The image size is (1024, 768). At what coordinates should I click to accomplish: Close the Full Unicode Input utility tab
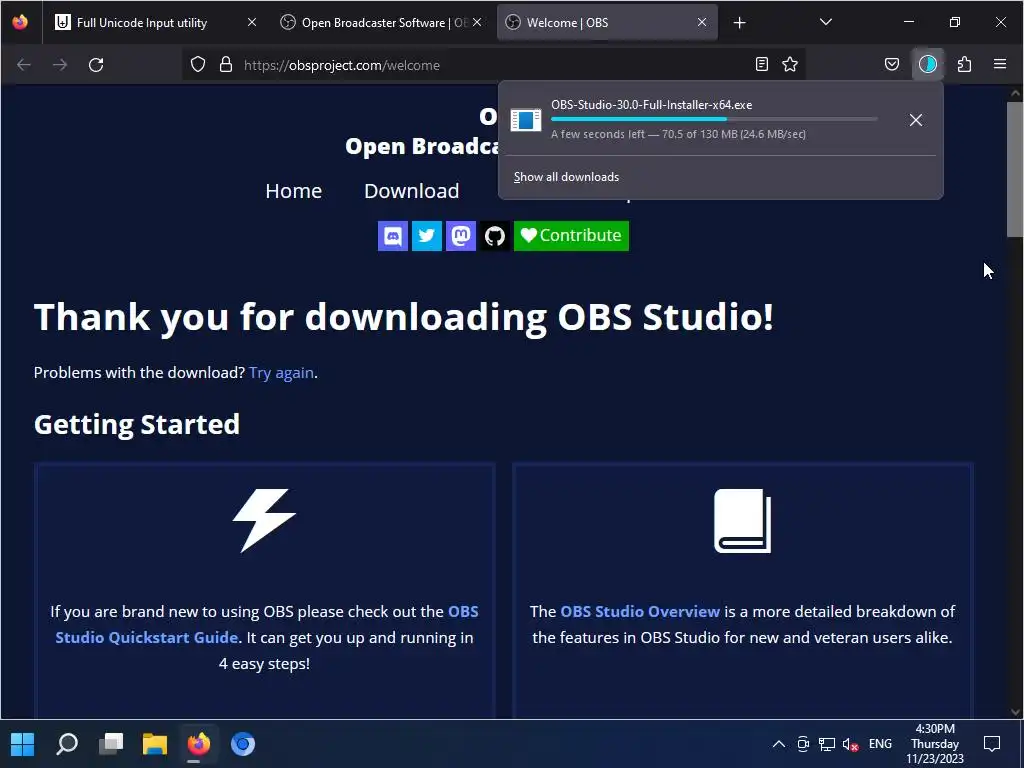click(x=251, y=22)
